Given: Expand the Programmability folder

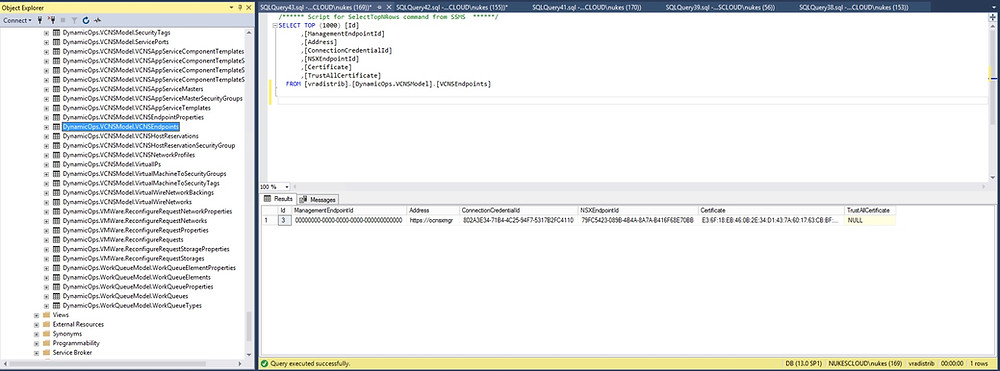Looking at the screenshot, I should tap(36, 343).
